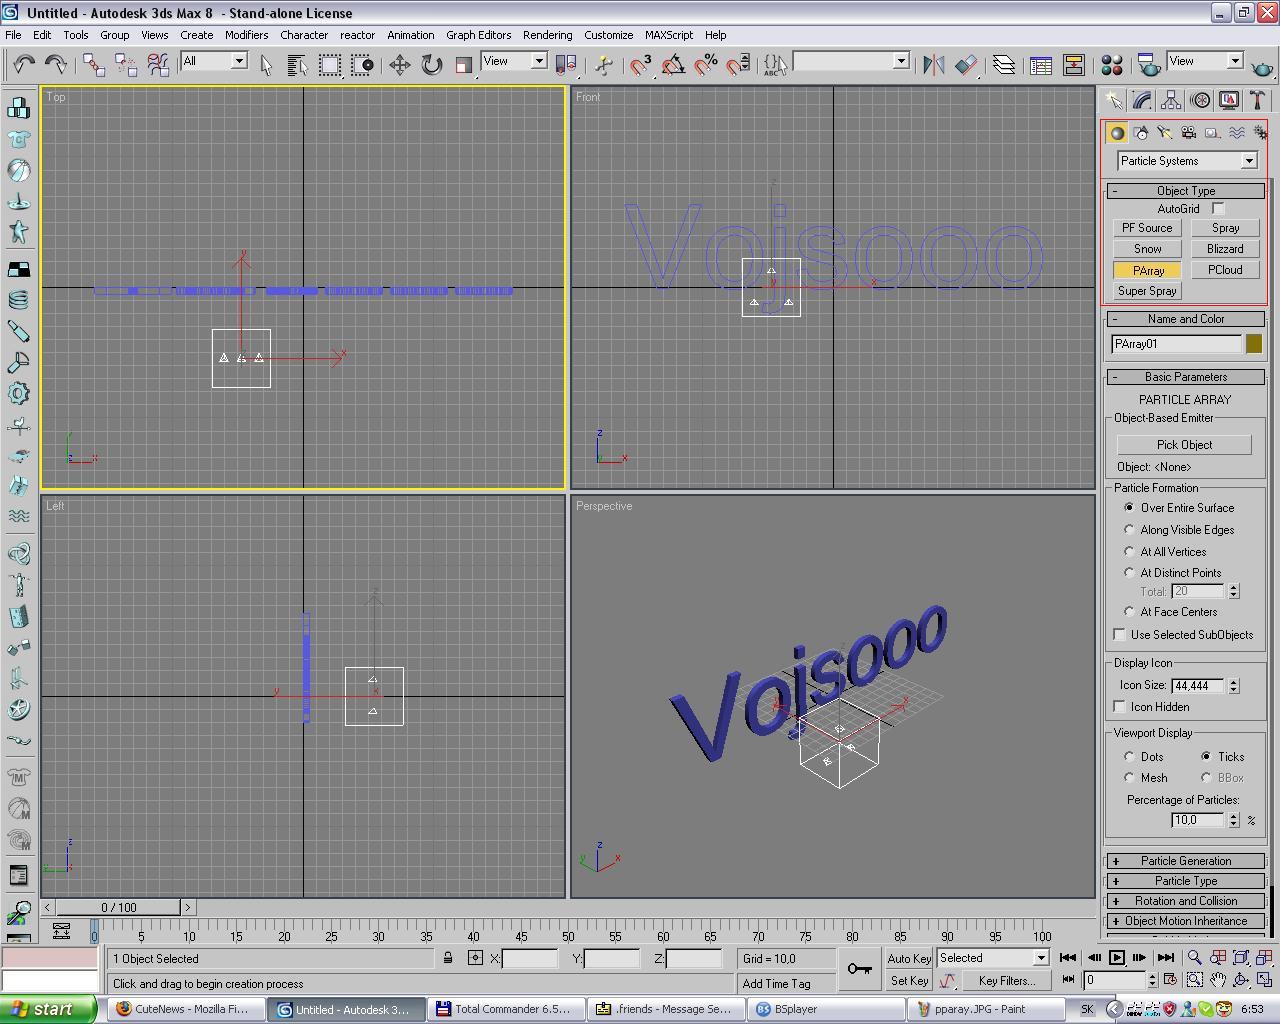
Task: Click the Mirror selected objects tool
Action: [x=934, y=65]
